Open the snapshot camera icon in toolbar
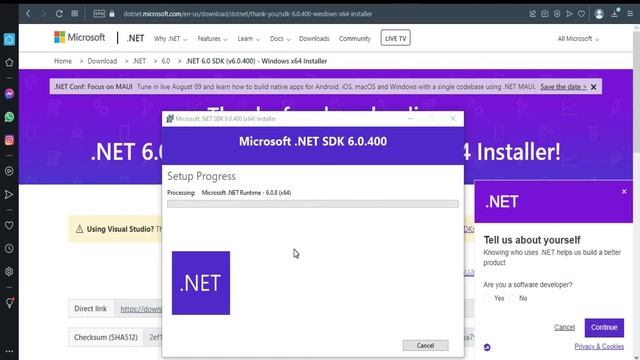Image resolution: width=640 pixels, height=360 pixels. point(544,14)
